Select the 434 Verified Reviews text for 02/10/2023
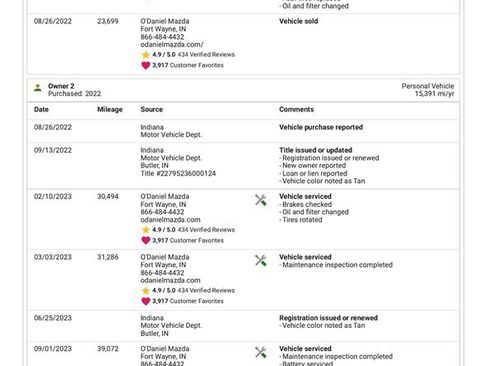 (x=206, y=230)
